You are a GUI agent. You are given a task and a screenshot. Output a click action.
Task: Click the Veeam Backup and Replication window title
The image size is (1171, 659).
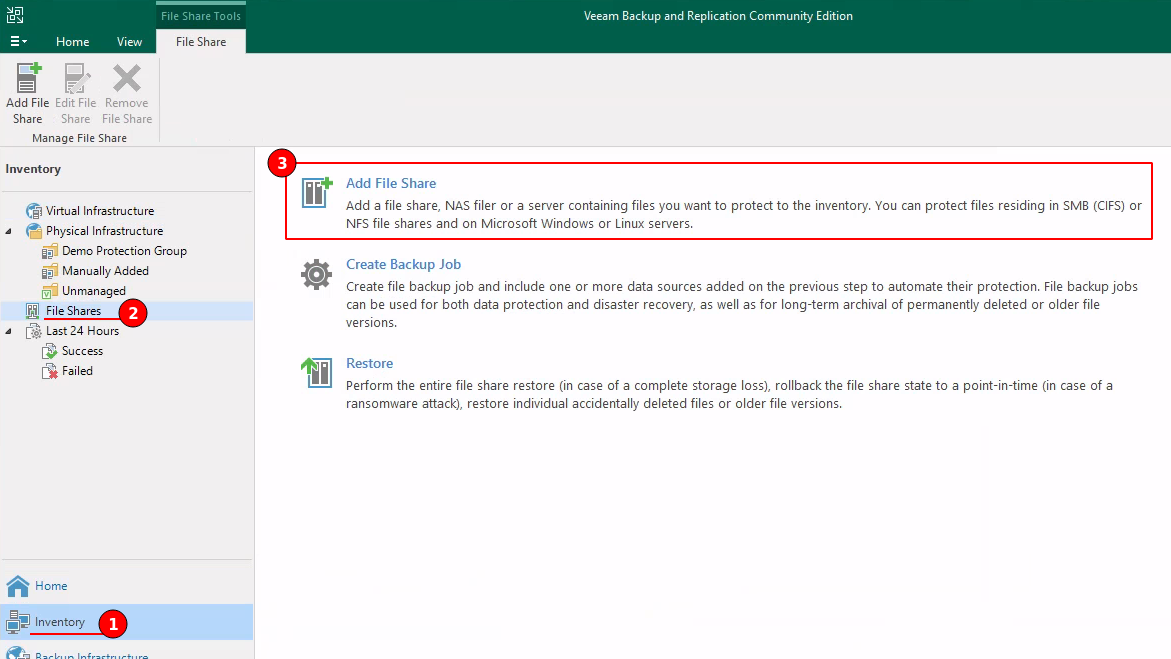pos(718,16)
